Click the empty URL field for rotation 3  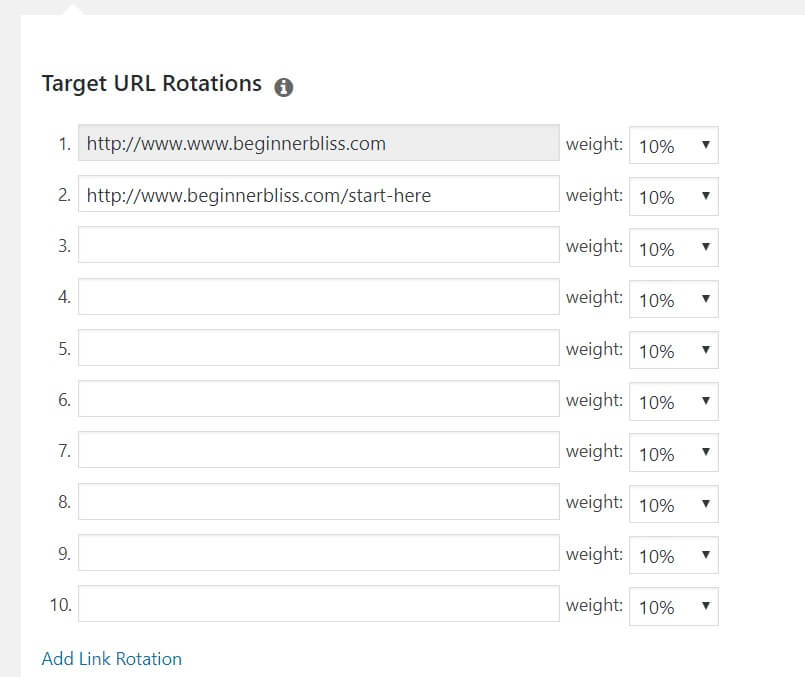318,246
